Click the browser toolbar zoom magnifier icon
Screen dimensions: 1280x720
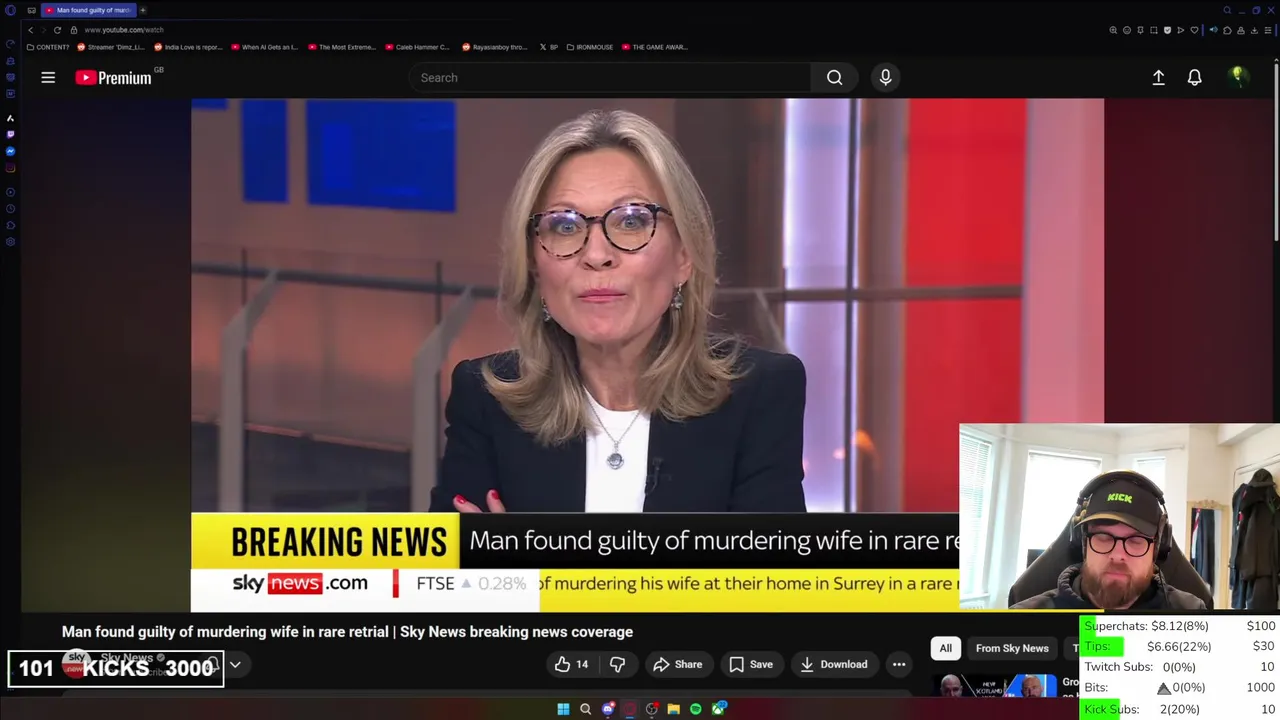pyautogui.click(x=1113, y=30)
